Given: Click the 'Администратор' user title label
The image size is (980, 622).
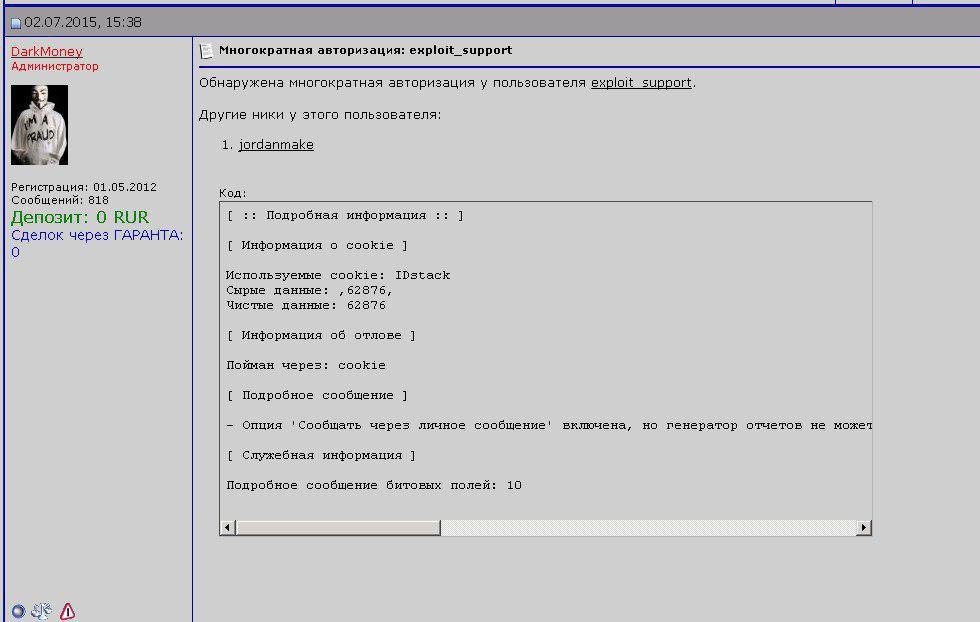Looking at the screenshot, I should click(x=55, y=66).
